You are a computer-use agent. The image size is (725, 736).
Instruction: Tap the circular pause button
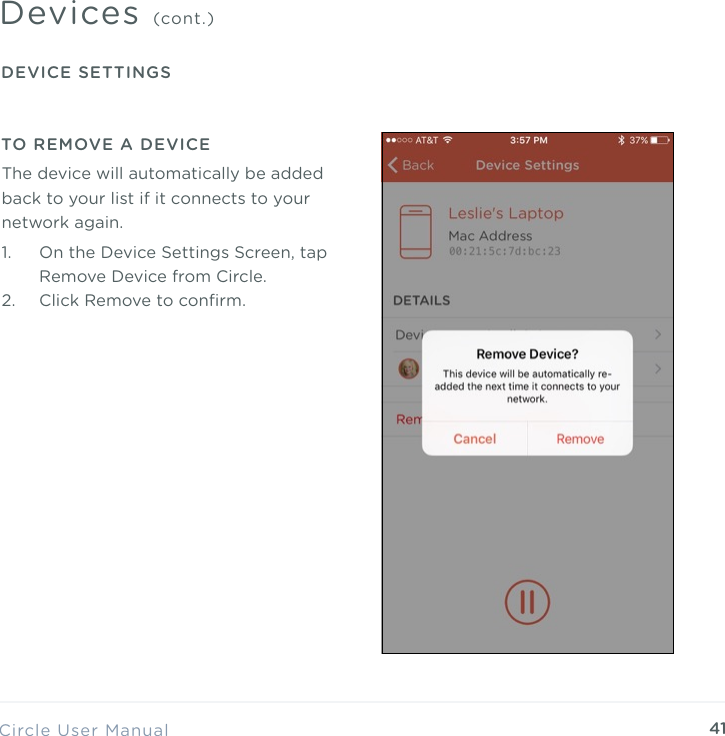[527, 602]
